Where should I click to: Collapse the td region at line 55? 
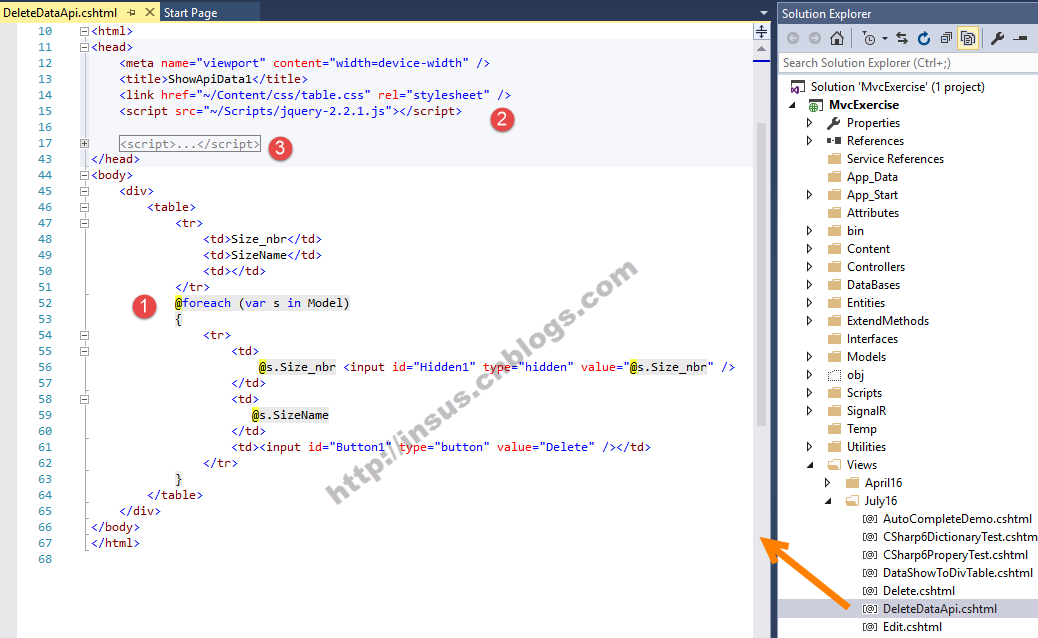[84, 351]
